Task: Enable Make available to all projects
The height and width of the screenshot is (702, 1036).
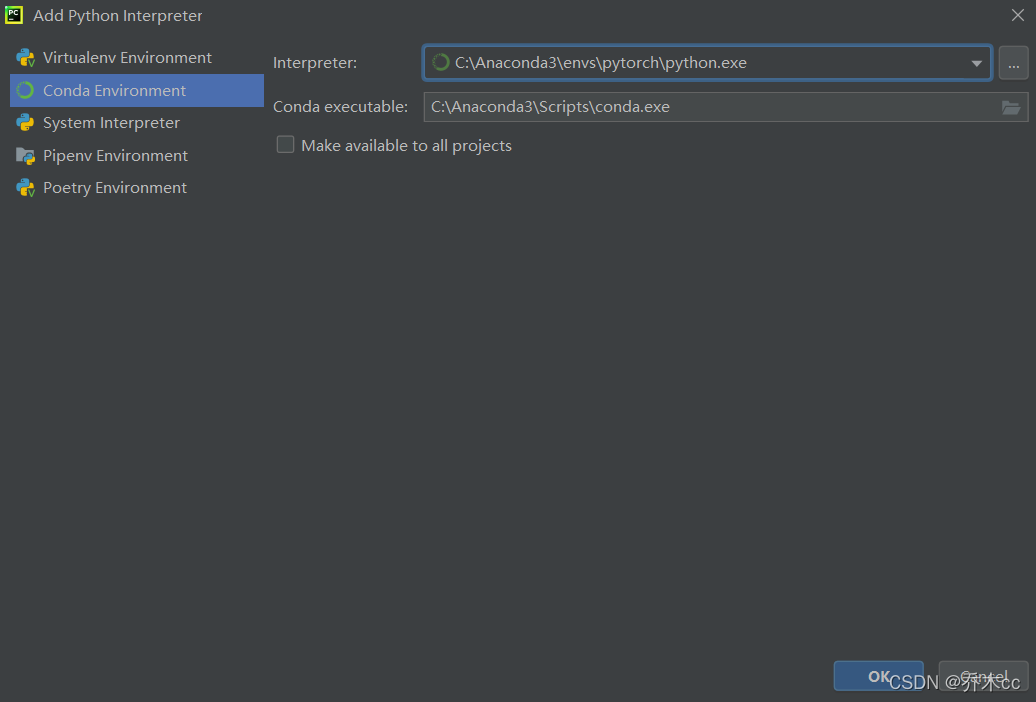Action: coord(285,145)
